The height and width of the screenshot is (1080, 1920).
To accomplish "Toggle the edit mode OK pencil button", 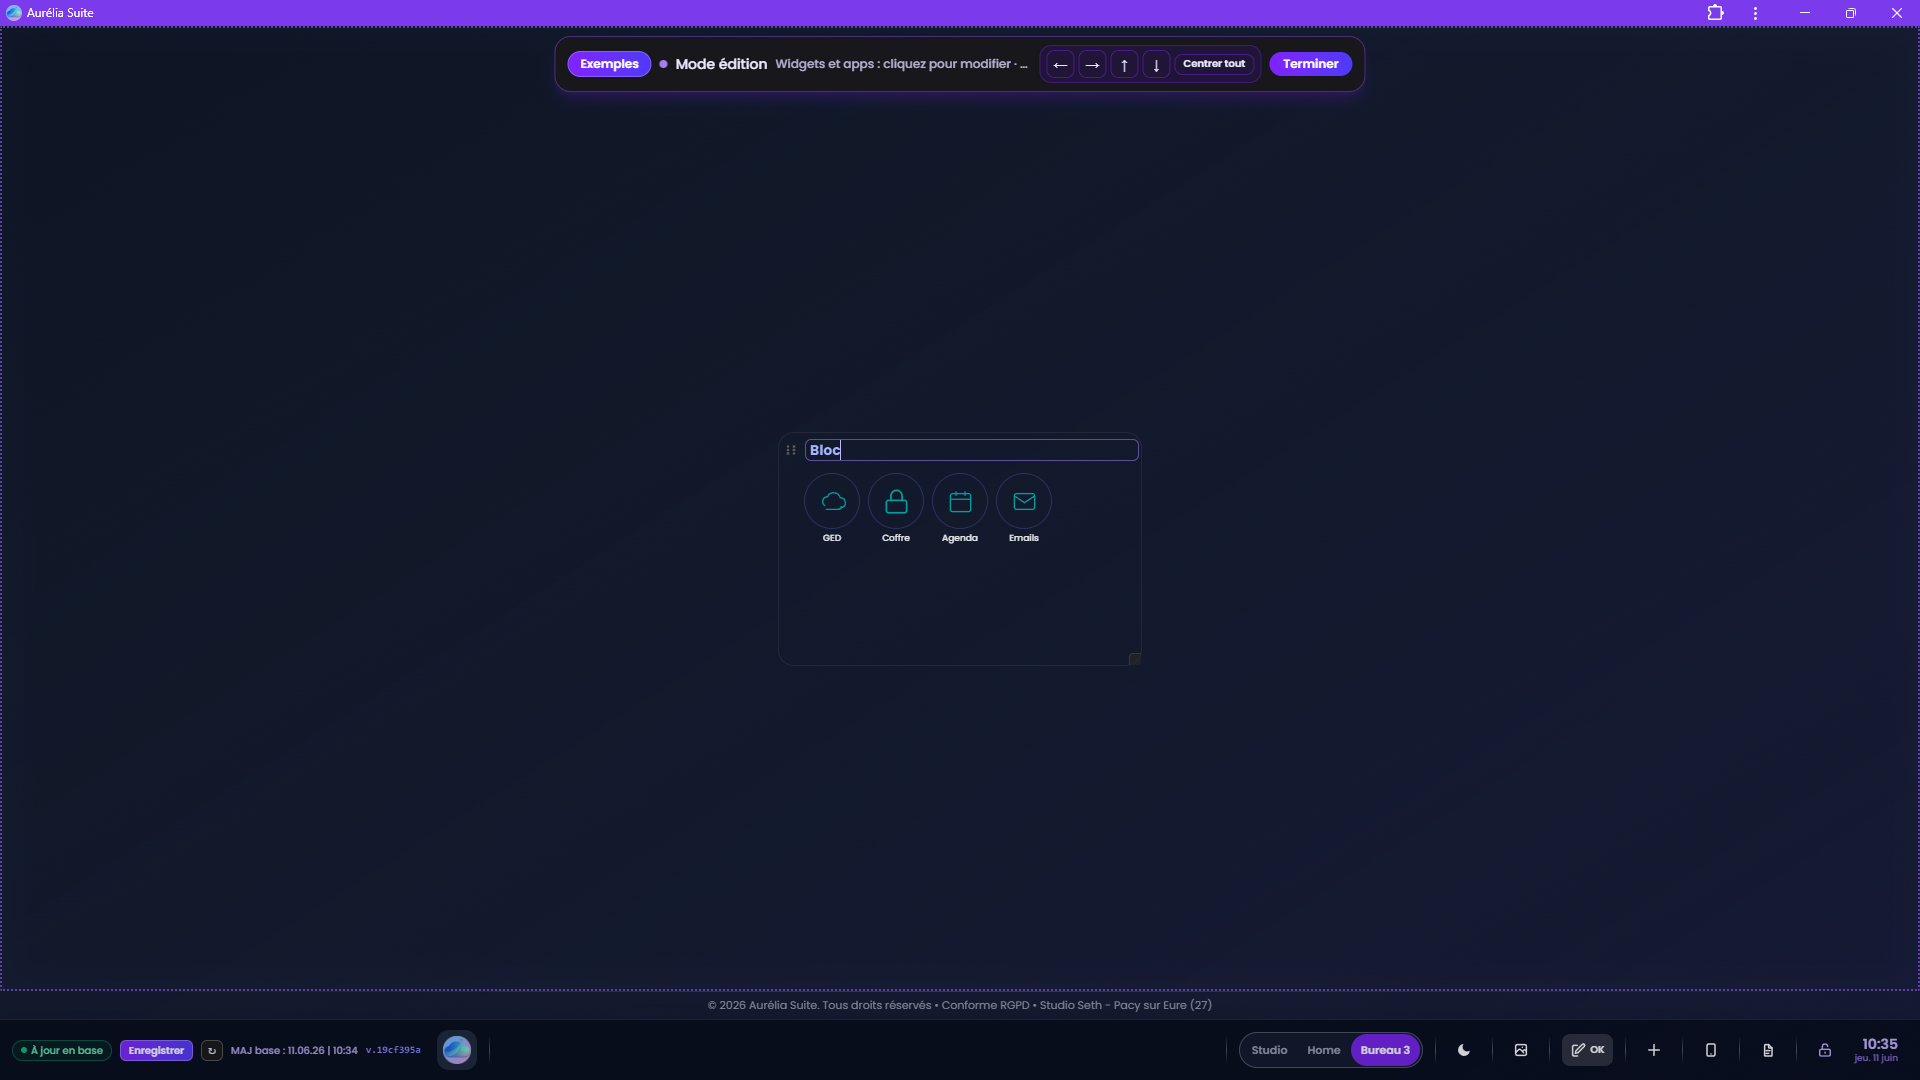I will 1587,1050.
